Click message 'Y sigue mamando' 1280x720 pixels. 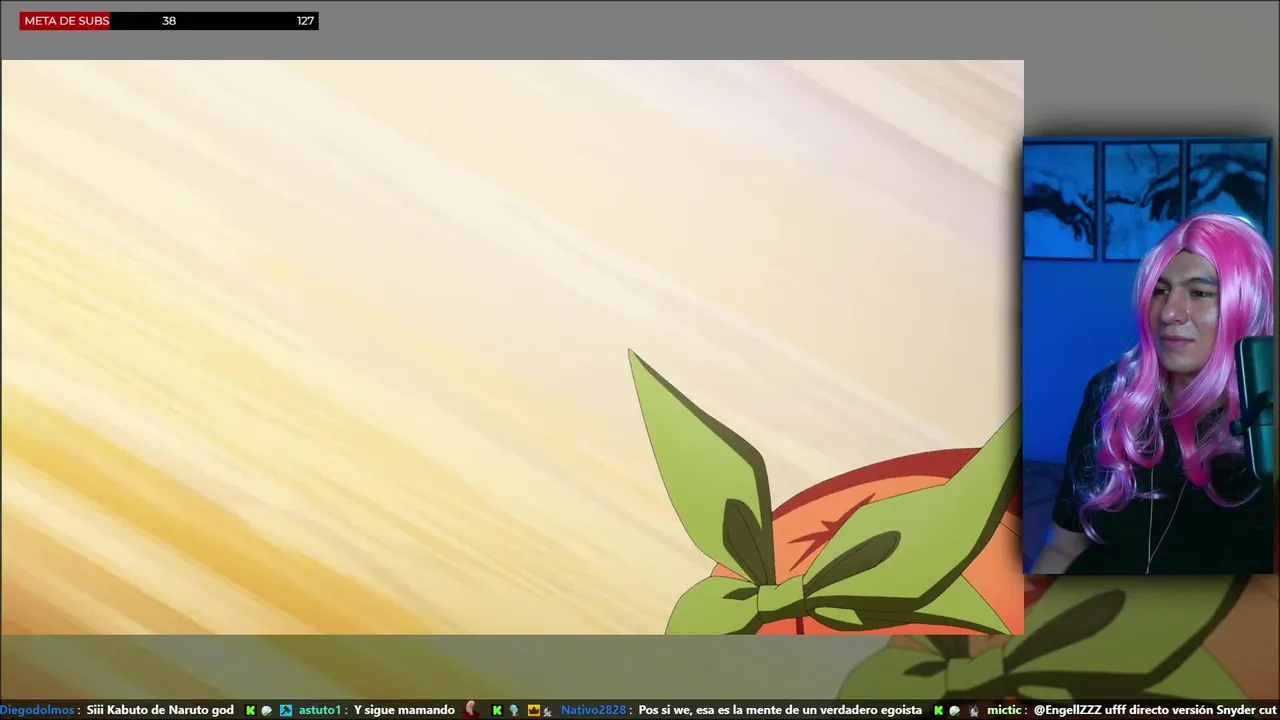click(x=404, y=710)
